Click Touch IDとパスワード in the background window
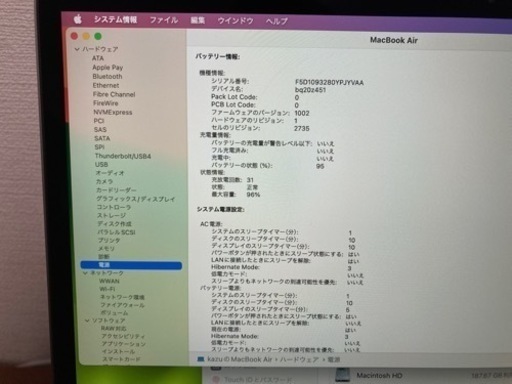Screen dimensions: 512x384 [258, 380]
